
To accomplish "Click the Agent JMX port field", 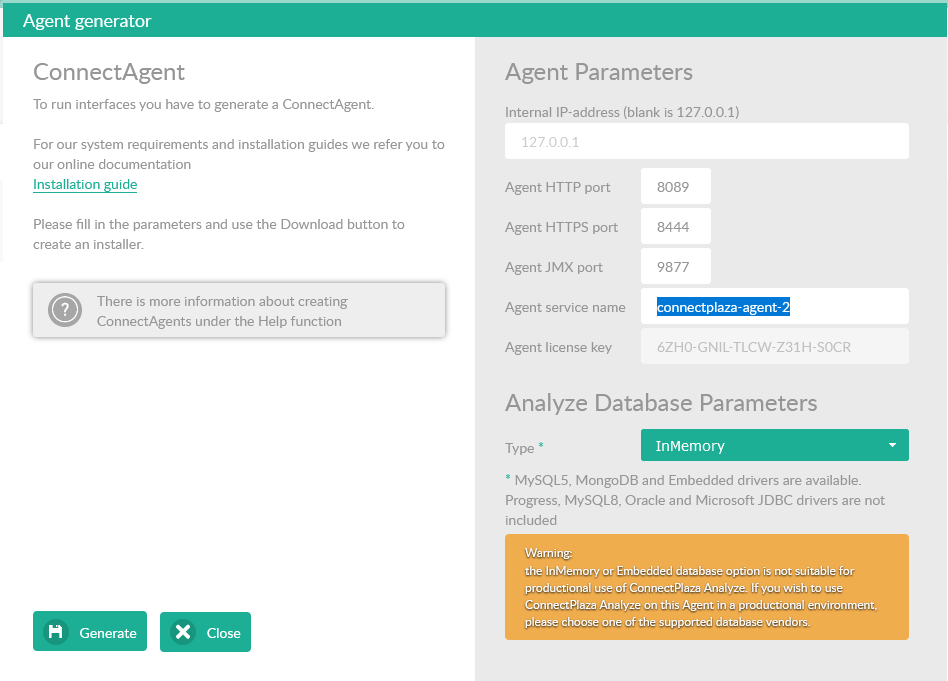I will [676, 267].
